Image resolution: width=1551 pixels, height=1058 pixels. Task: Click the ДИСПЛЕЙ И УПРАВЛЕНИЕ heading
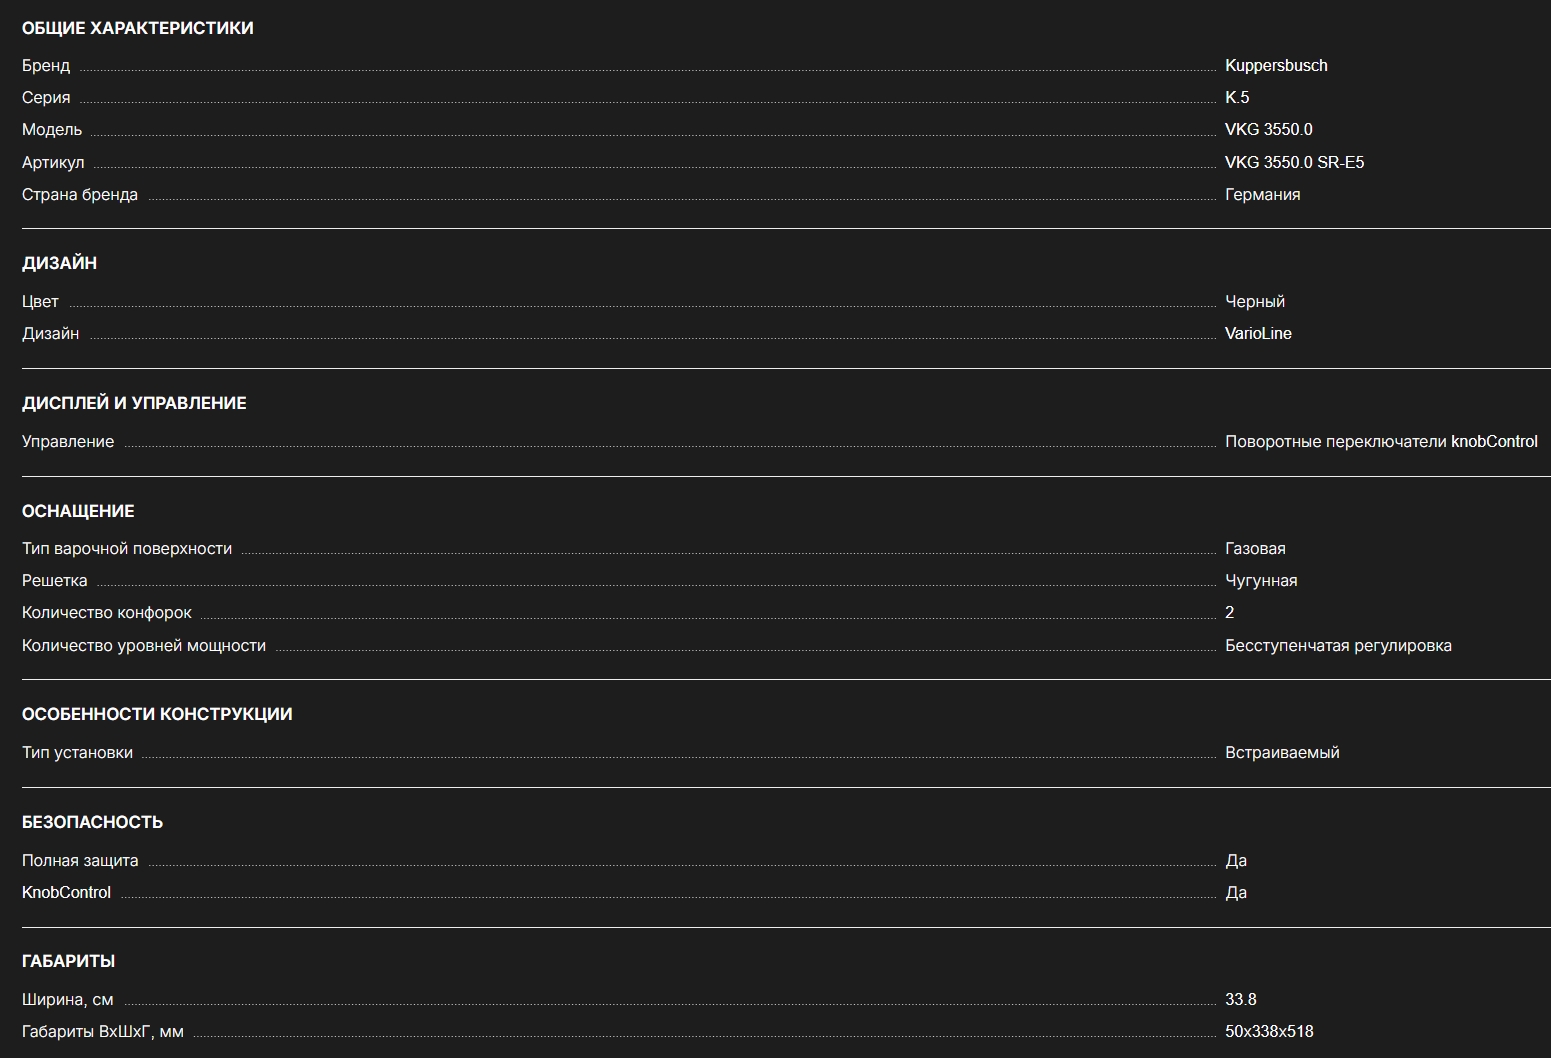(134, 403)
